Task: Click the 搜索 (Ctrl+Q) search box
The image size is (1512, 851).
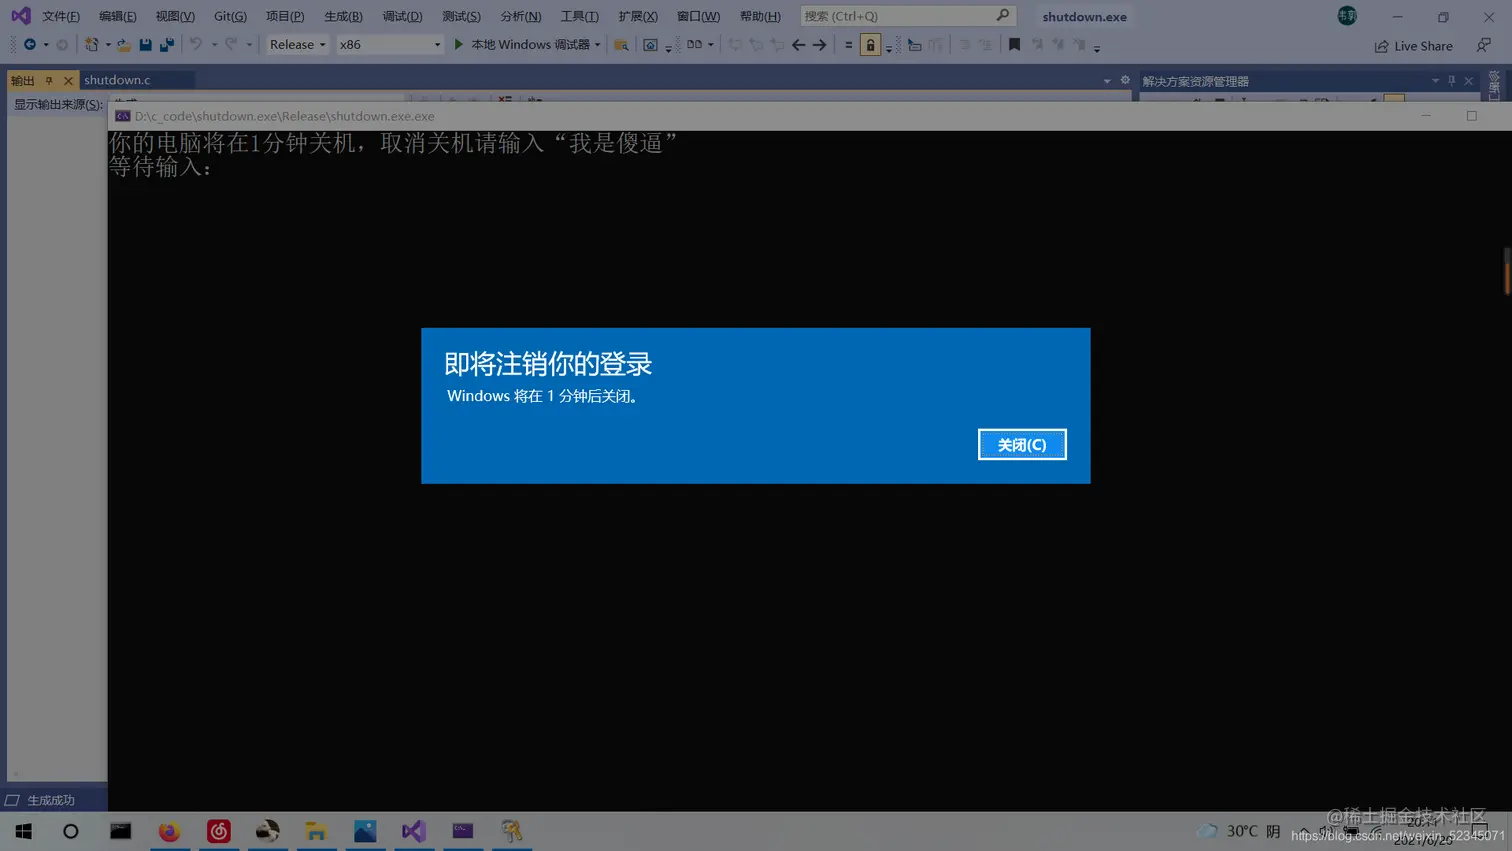Action: pos(907,16)
